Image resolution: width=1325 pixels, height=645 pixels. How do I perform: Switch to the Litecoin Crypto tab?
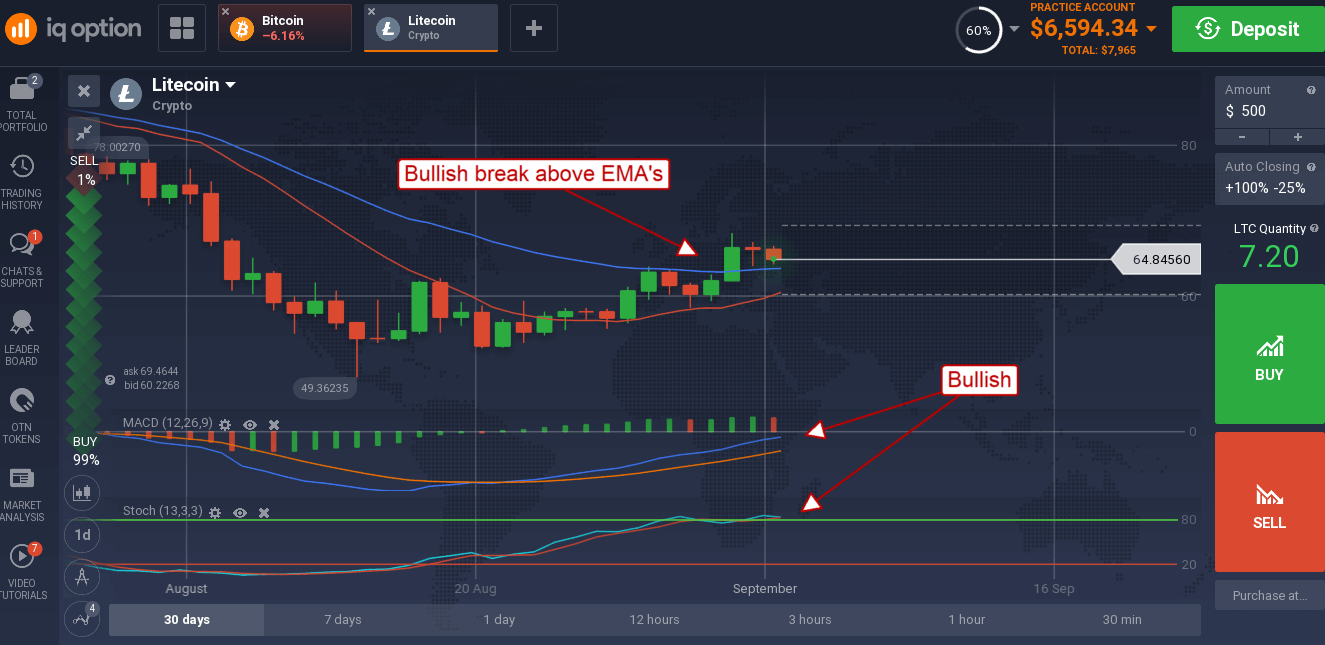click(431, 28)
